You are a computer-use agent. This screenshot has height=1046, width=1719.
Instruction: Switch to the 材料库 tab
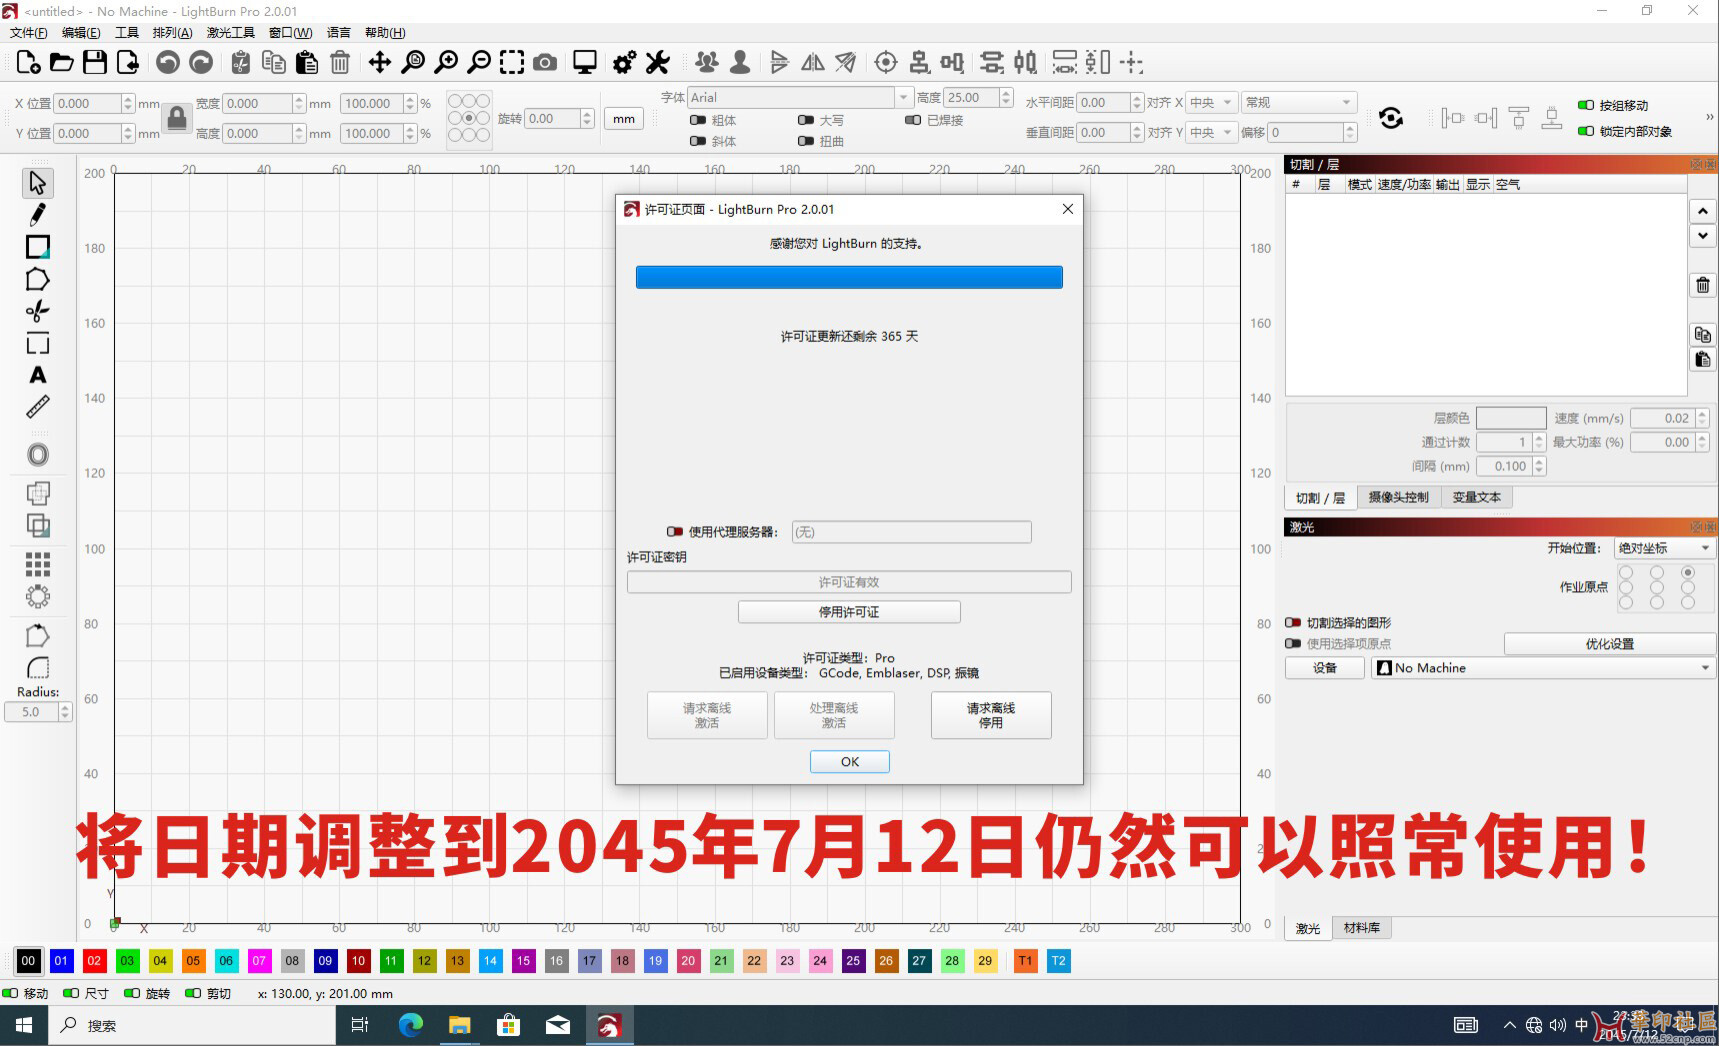click(x=1361, y=928)
